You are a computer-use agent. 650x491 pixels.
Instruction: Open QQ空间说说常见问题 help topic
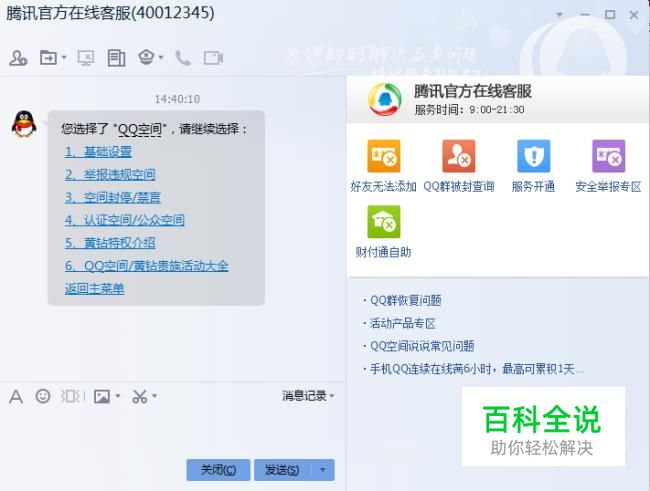click(422, 346)
